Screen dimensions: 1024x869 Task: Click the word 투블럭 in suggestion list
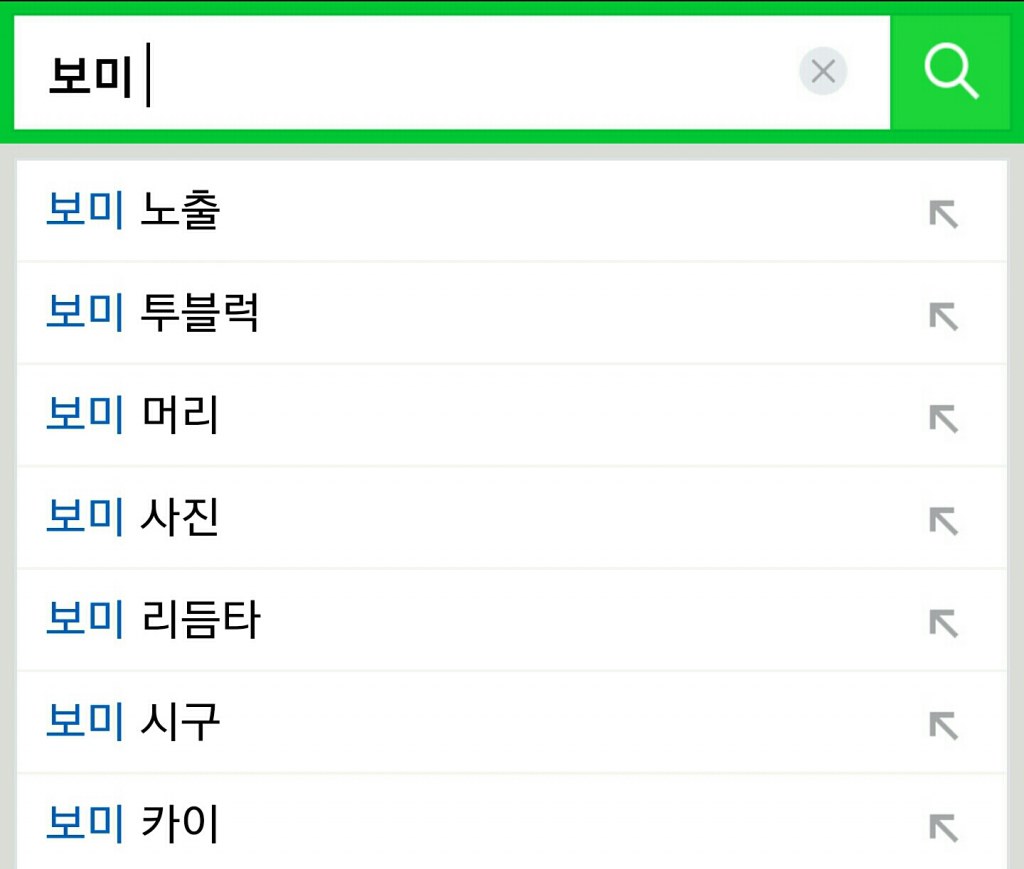pos(200,314)
